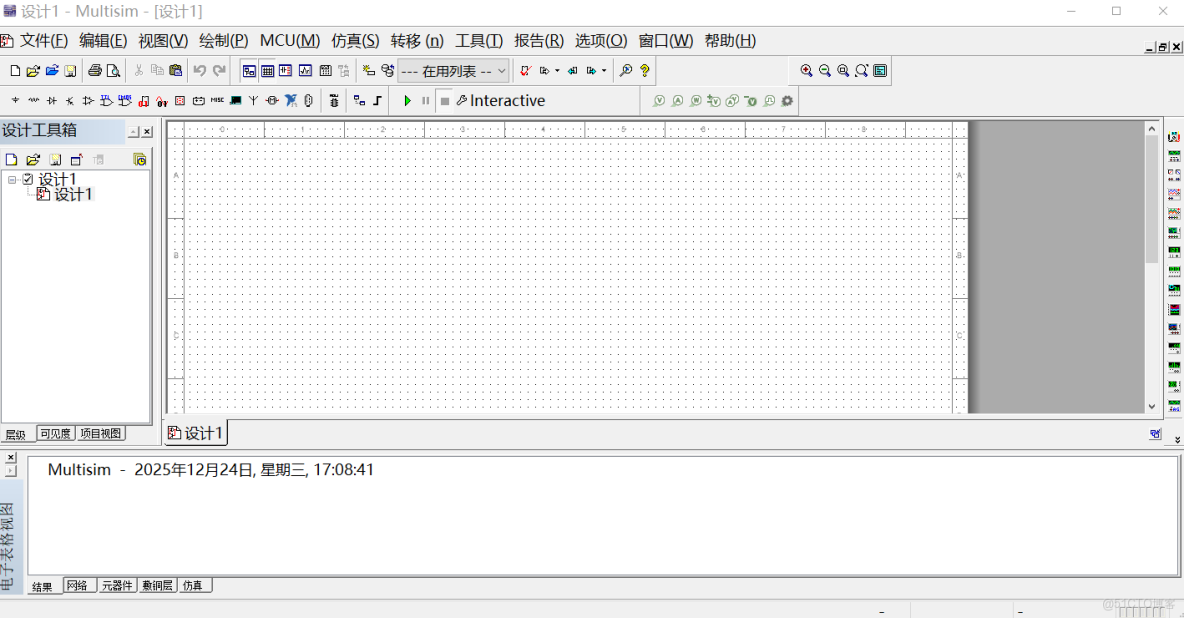Switch to the 仿真 spreadsheet tab

click(193, 586)
